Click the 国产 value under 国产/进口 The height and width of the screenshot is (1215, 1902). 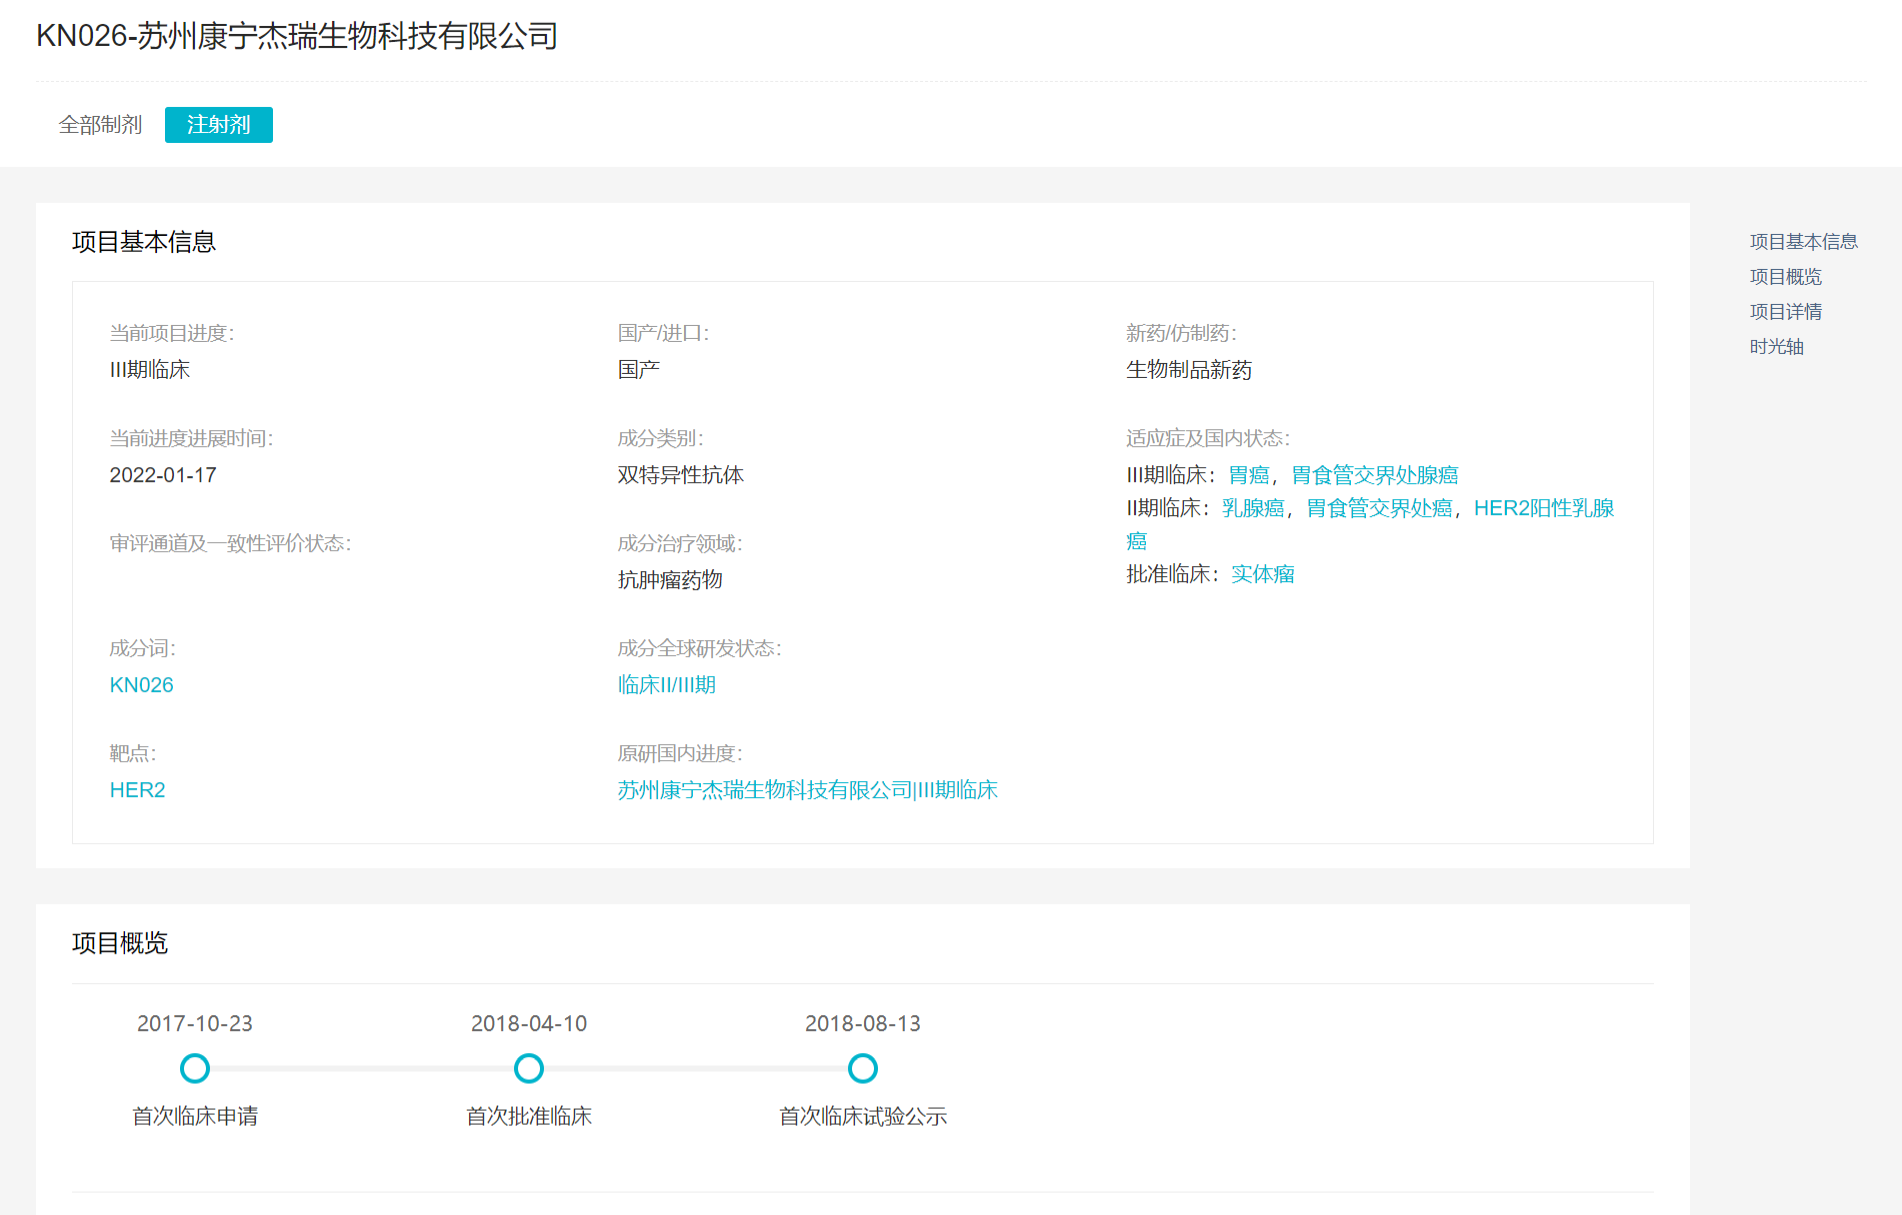click(638, 370)
